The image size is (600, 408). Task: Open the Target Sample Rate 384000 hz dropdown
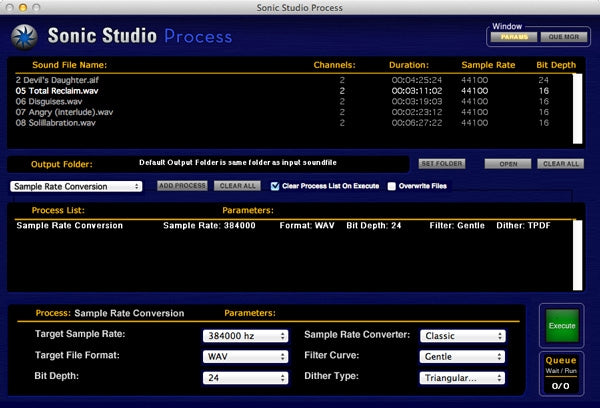point(245,336)
